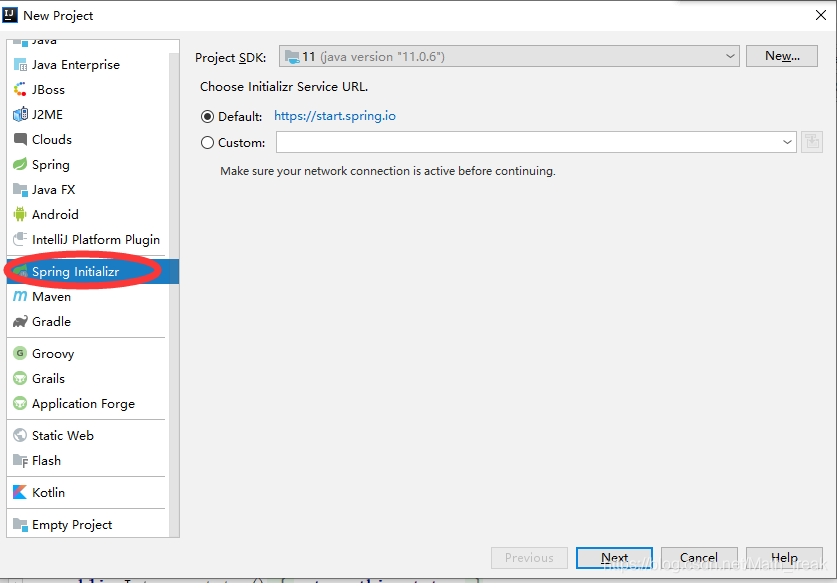Click the Grails icon
The width and height of the screenshot is (837, 583).
tap(20, 379)
